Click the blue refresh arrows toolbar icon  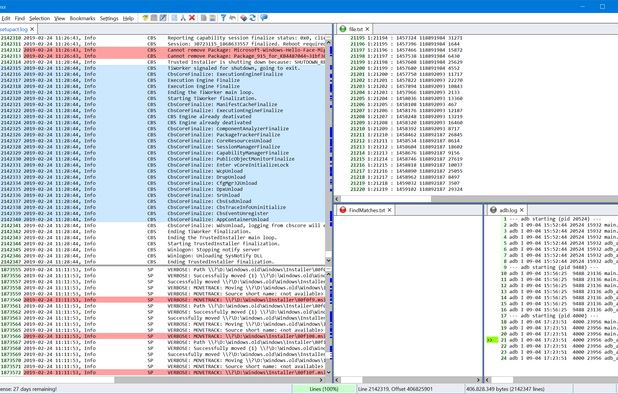[253, 18]
